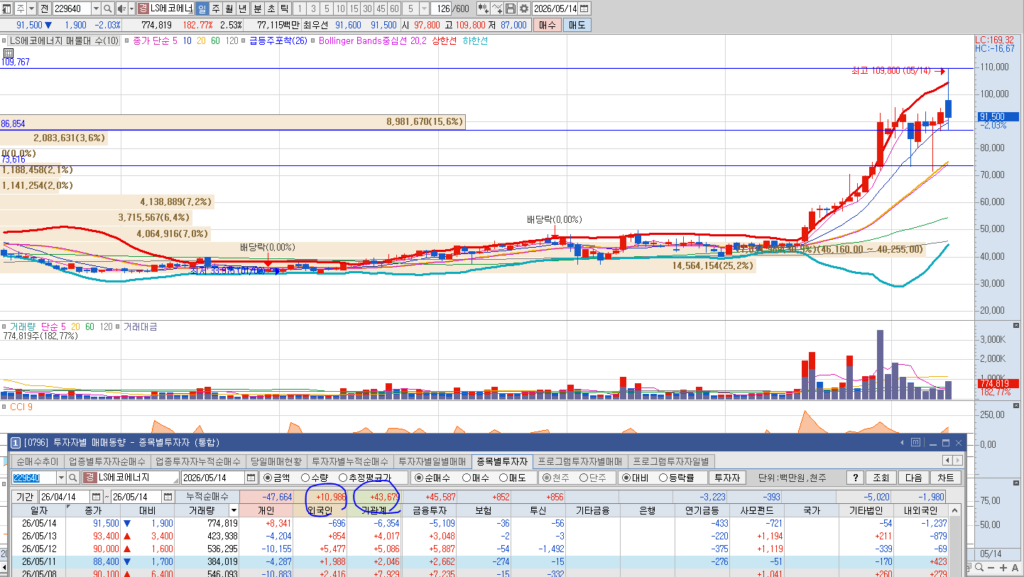1024x577 pixels.
Task: Click the speaker sound icon in chart toolbar
Action: [x=121, y=8]
